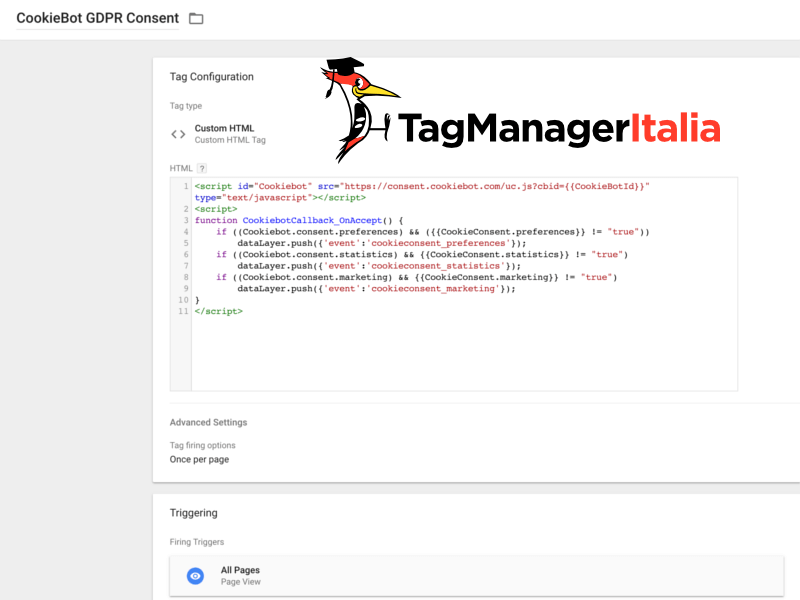Click the Tag firing options label
The image size is (800, 600).
click(203, 445)
